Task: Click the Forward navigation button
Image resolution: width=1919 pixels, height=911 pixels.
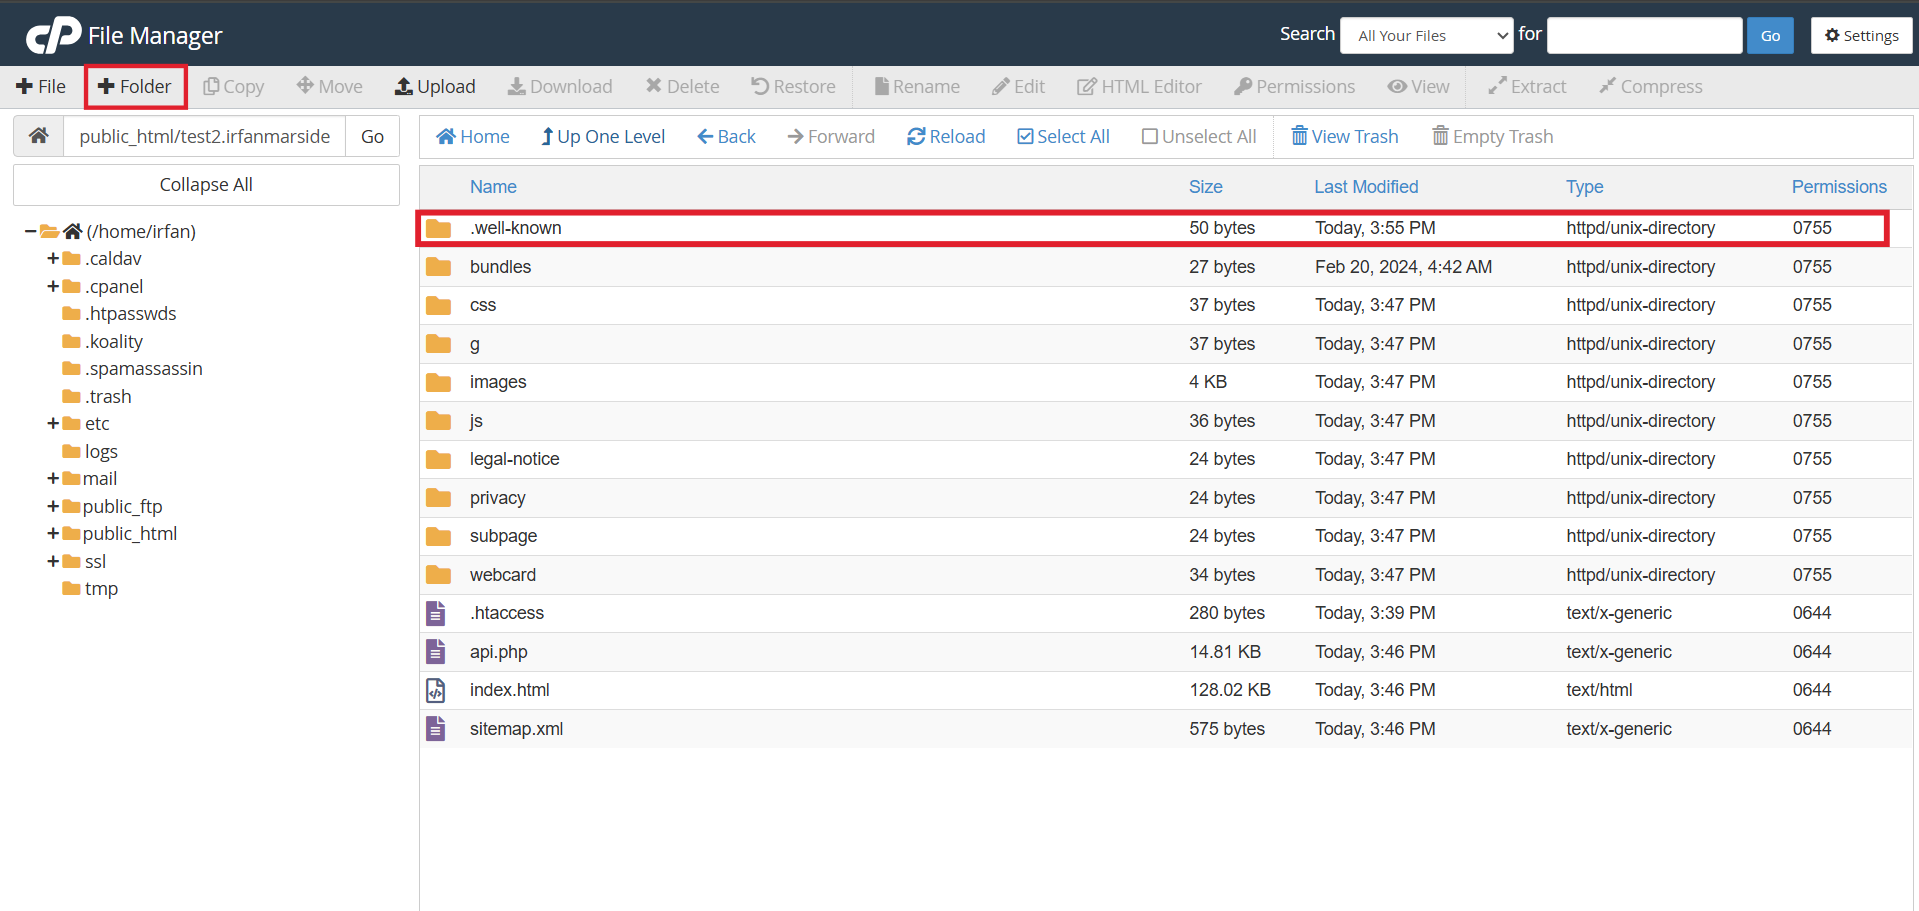Action: pyautogui.click(x=831, y=137)
